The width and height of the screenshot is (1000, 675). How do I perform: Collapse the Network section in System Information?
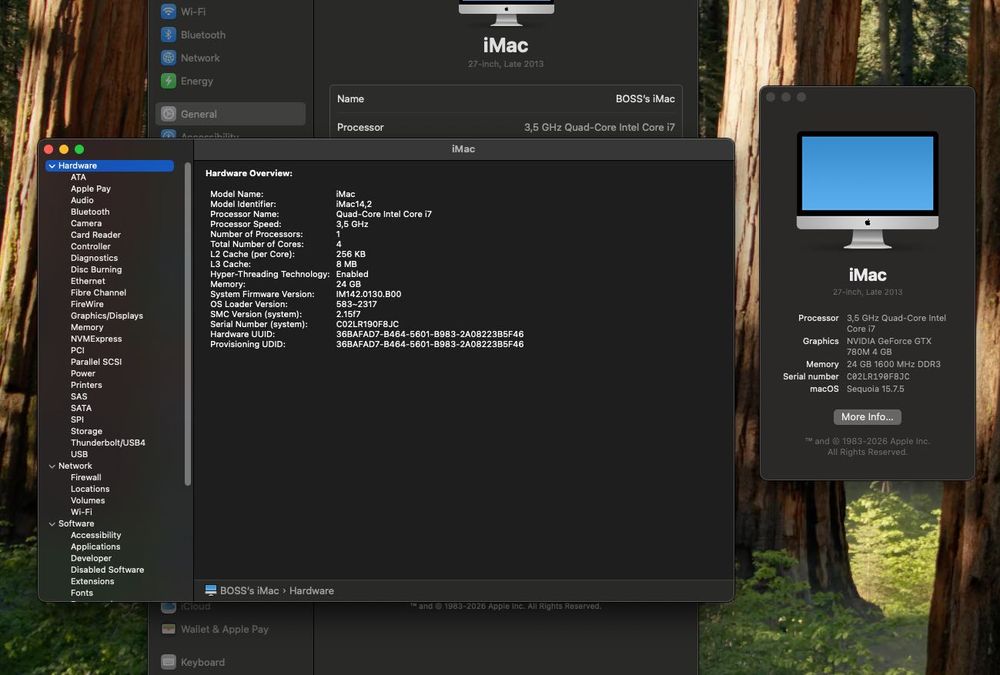point(52,466)
